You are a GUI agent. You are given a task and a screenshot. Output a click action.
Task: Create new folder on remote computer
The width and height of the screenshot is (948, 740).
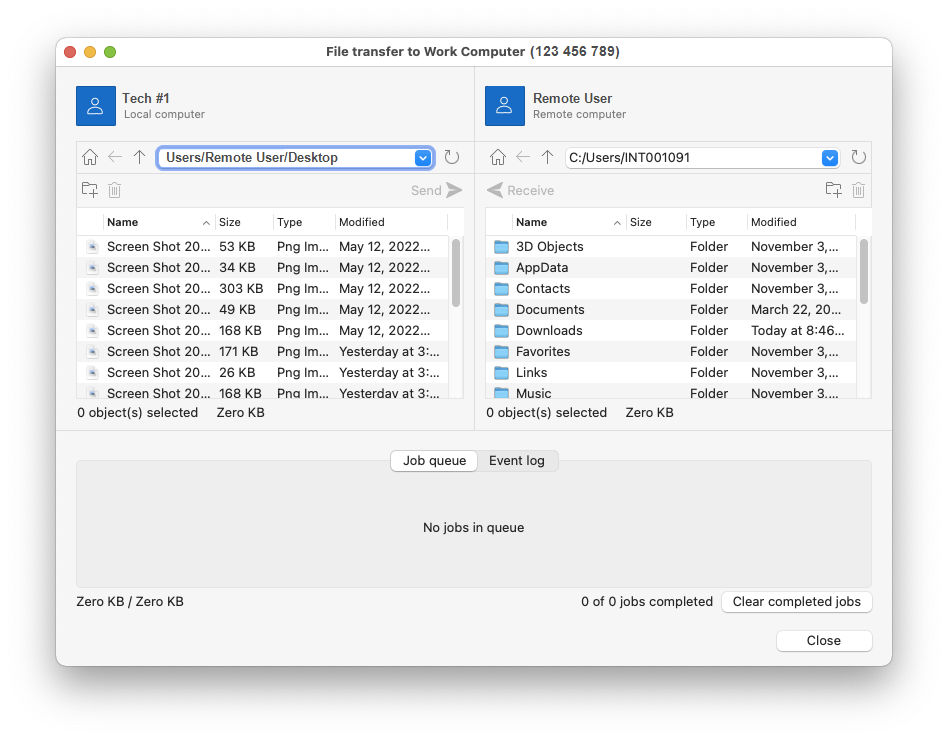tap(834, 190)
